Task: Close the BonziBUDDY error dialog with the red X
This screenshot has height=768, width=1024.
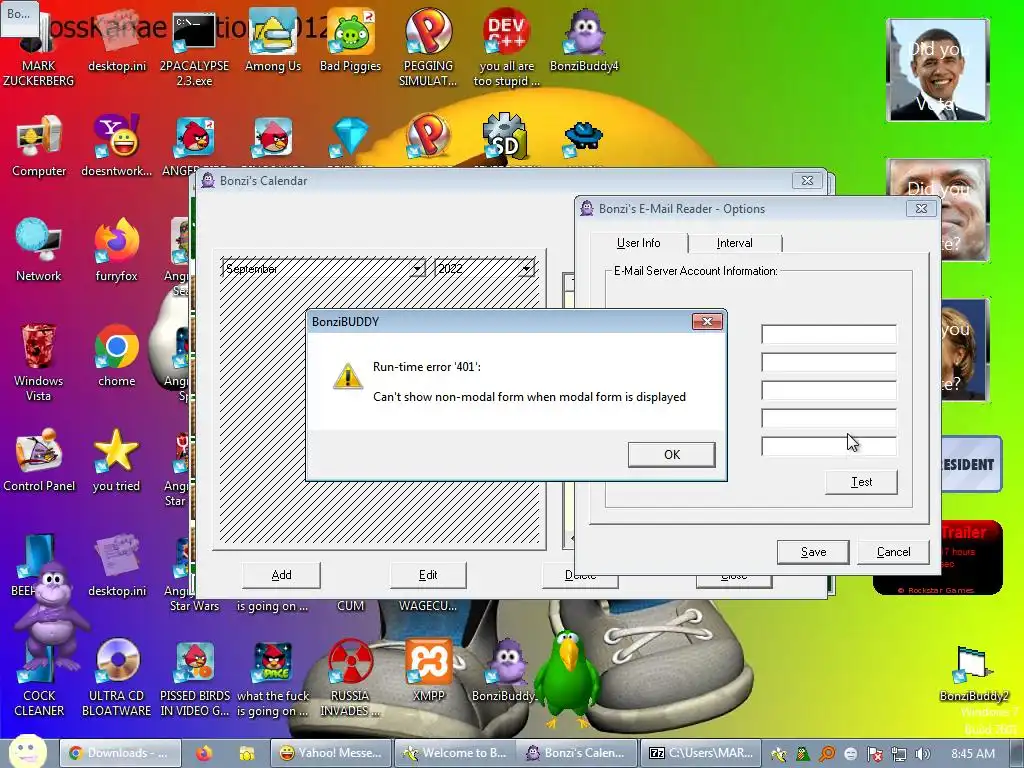Action: [x=707, y=321]
